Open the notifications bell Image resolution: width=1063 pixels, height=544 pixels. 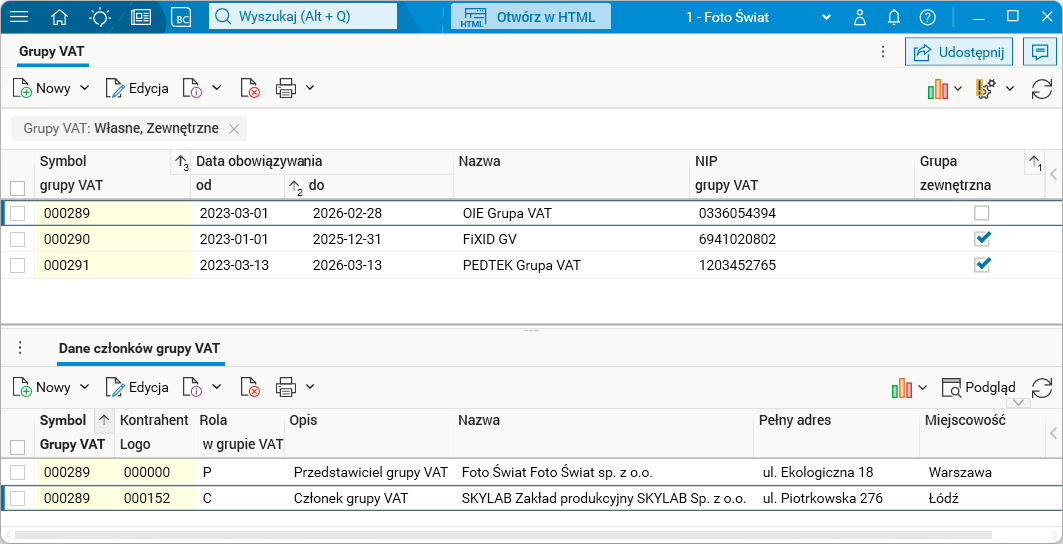point(894,17)
